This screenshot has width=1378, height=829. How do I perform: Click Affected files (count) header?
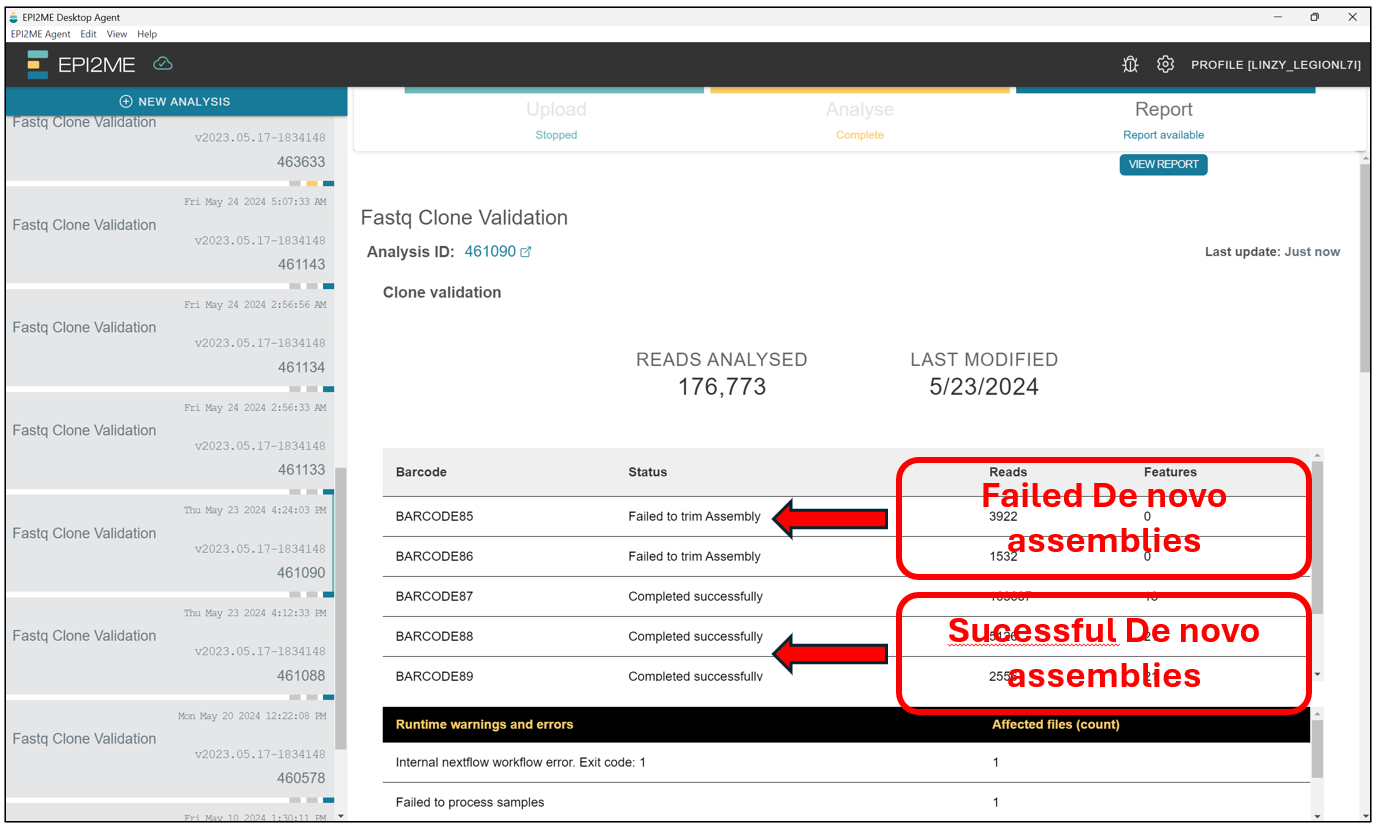pyautogui.click(x=1055, y=725)
